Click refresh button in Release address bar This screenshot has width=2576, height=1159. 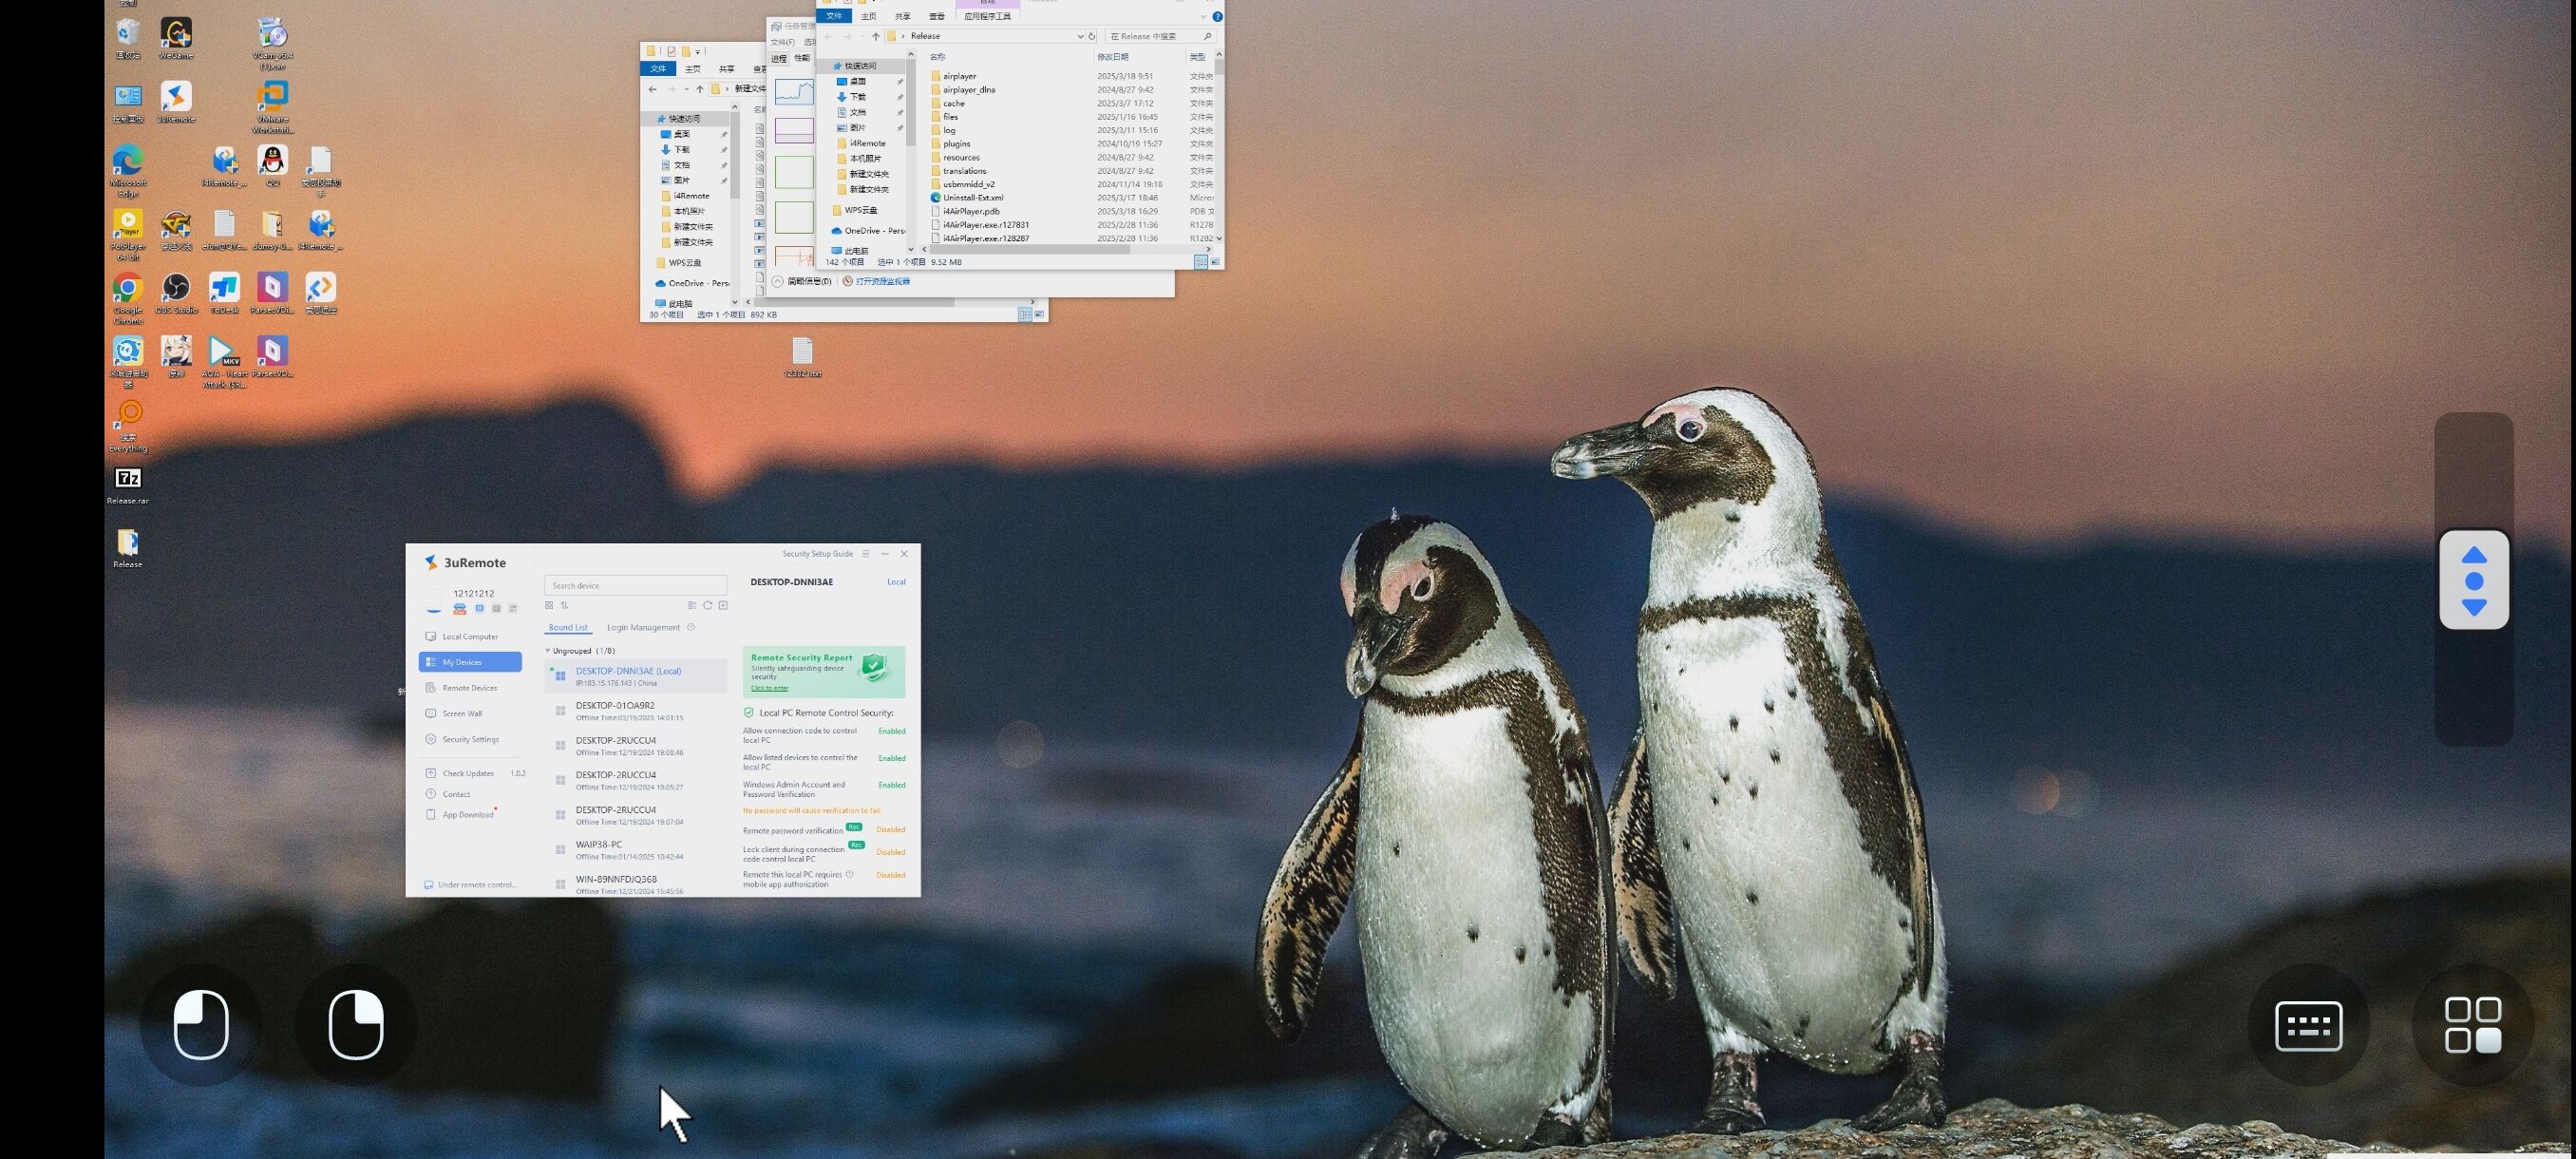(1092, 36)
